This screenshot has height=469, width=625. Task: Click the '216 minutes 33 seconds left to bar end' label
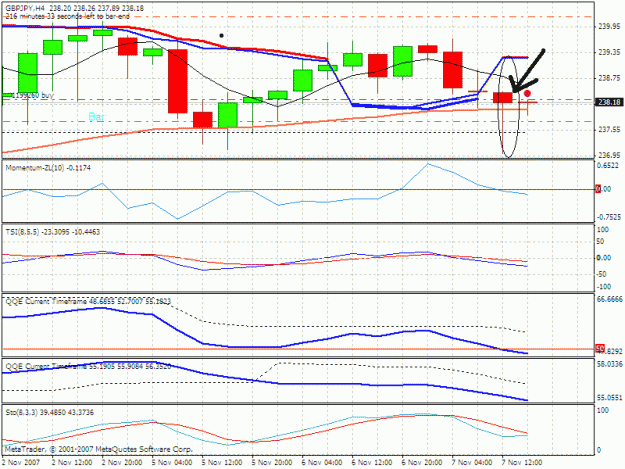pyautogui.click(x=67, y=16)
